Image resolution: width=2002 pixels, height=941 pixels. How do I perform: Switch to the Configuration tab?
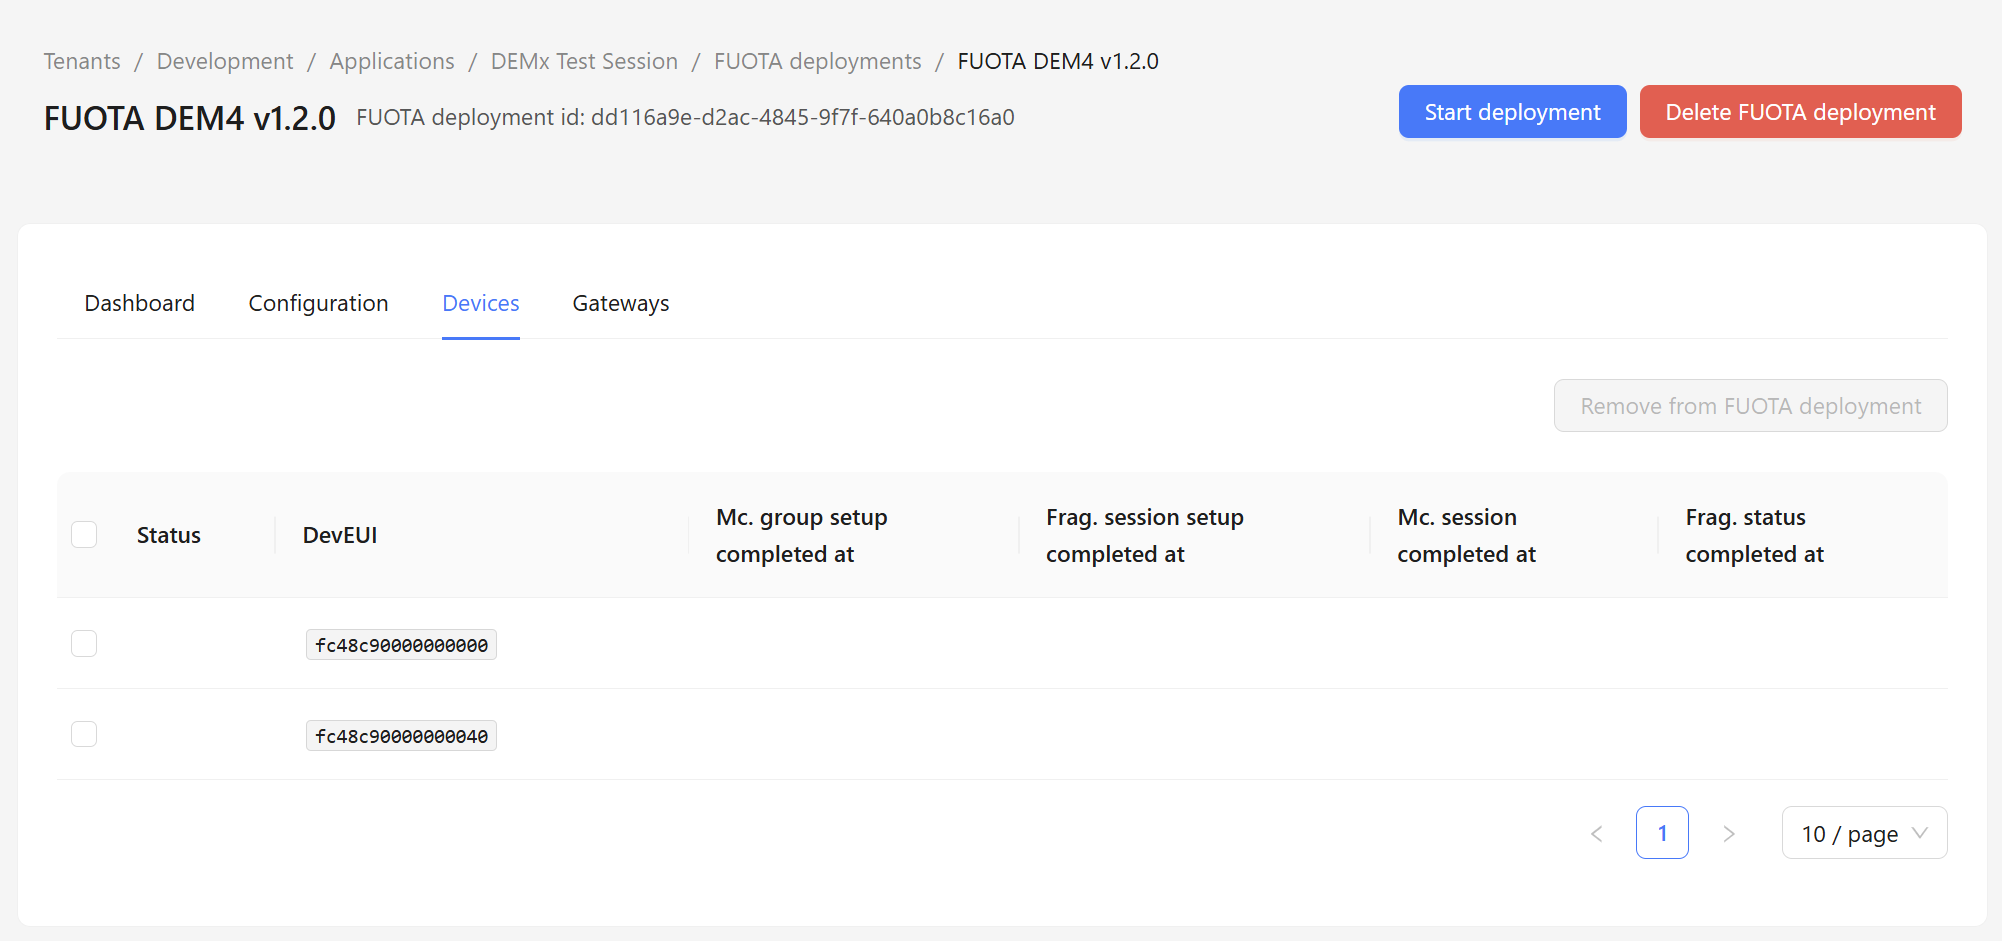pyautogui.click(x=318, y=303)
